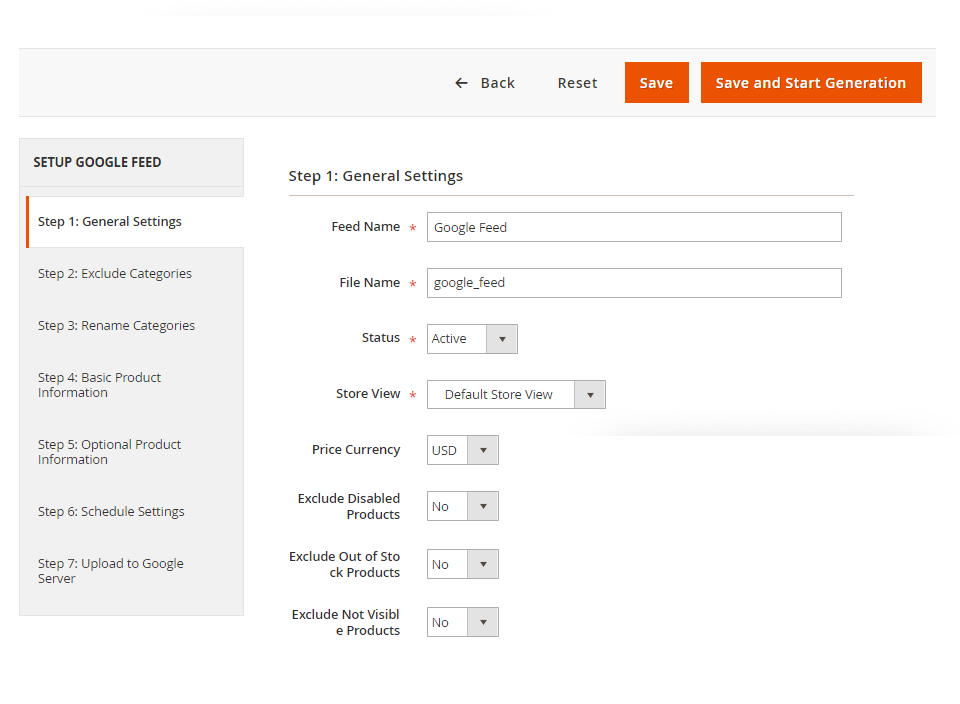Viewport: 960px width, 704px height.
Task: Click the back arrow icon
Action: click(x=461, y=83)
